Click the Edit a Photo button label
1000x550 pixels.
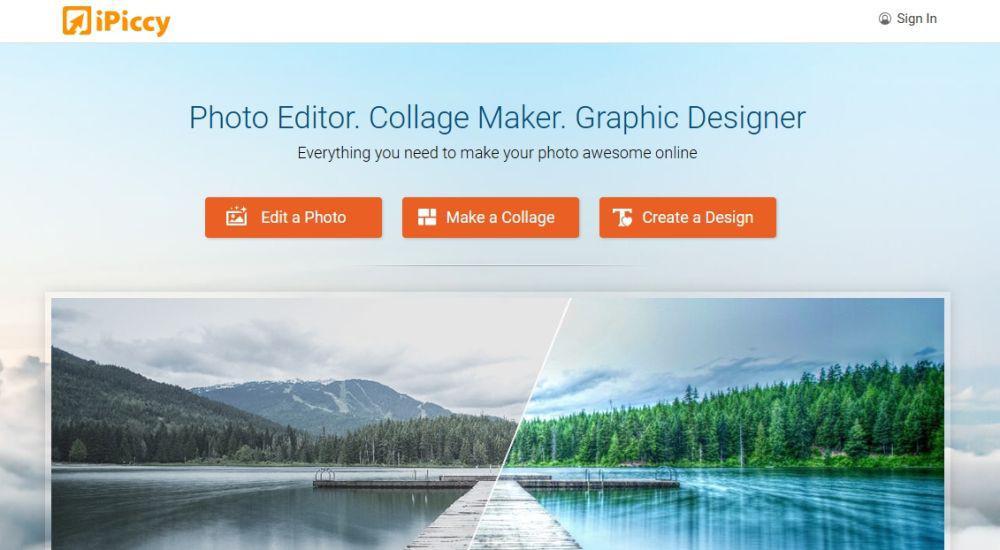304,218
